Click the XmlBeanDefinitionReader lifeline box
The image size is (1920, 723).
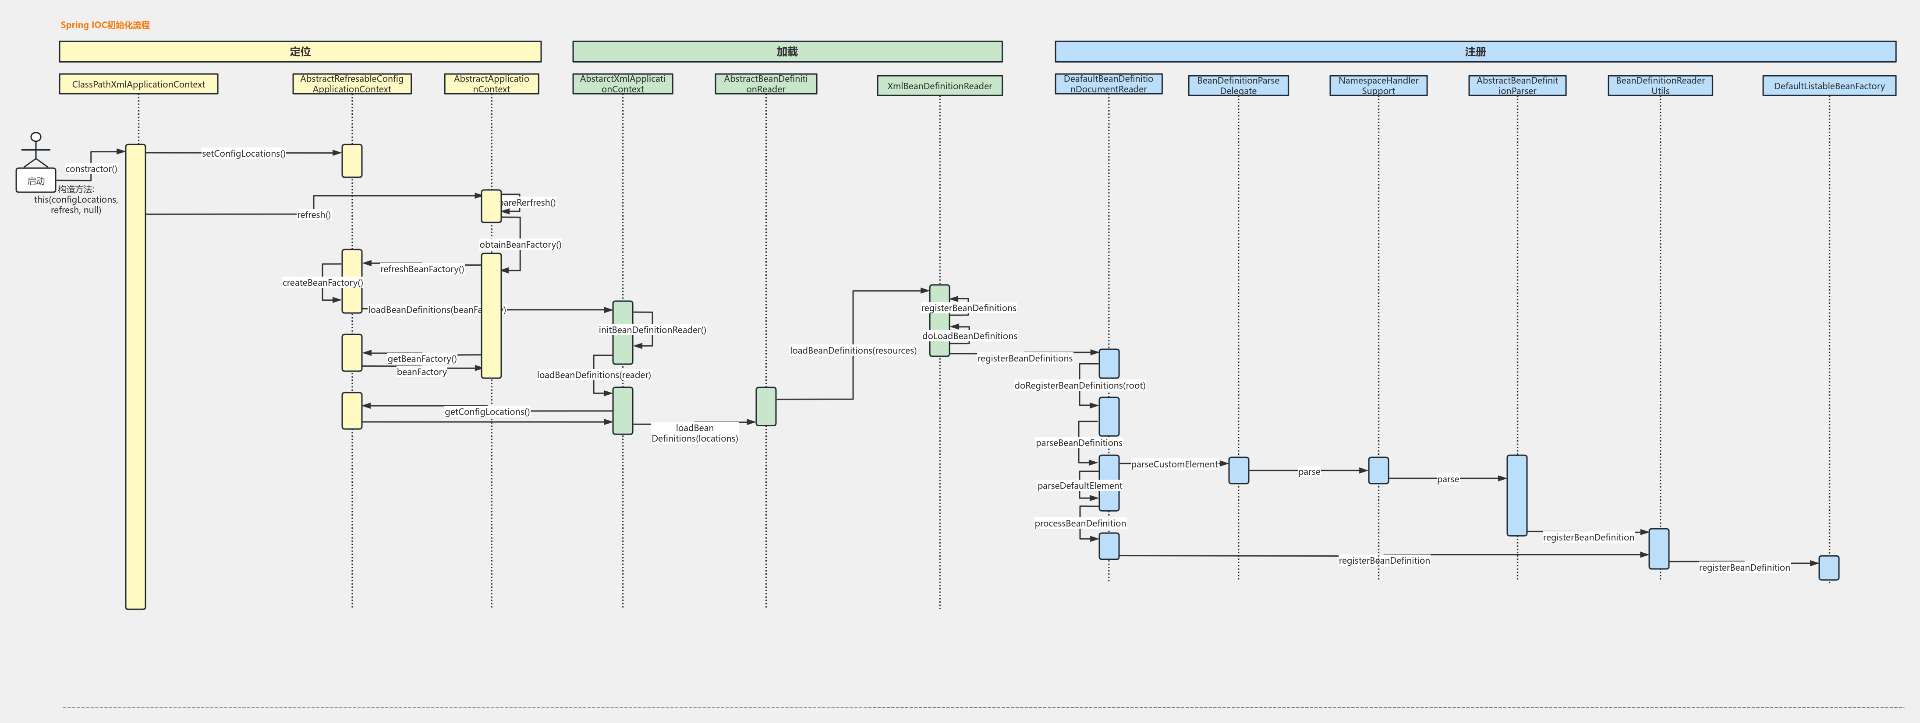pos(939,86)
